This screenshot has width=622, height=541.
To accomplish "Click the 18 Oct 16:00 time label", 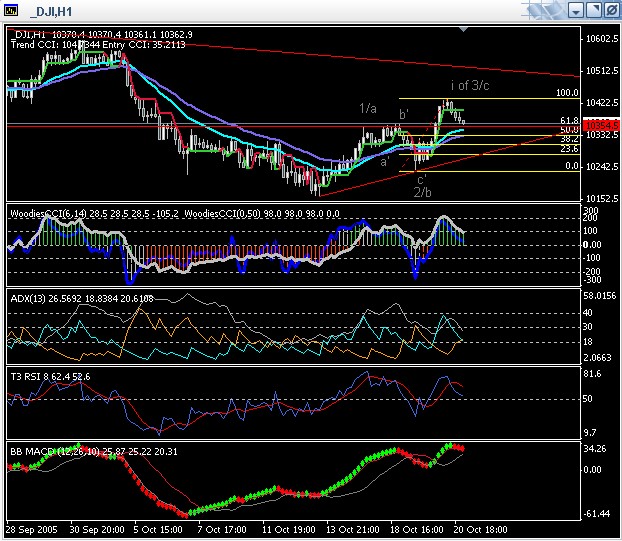I will 417,529.
